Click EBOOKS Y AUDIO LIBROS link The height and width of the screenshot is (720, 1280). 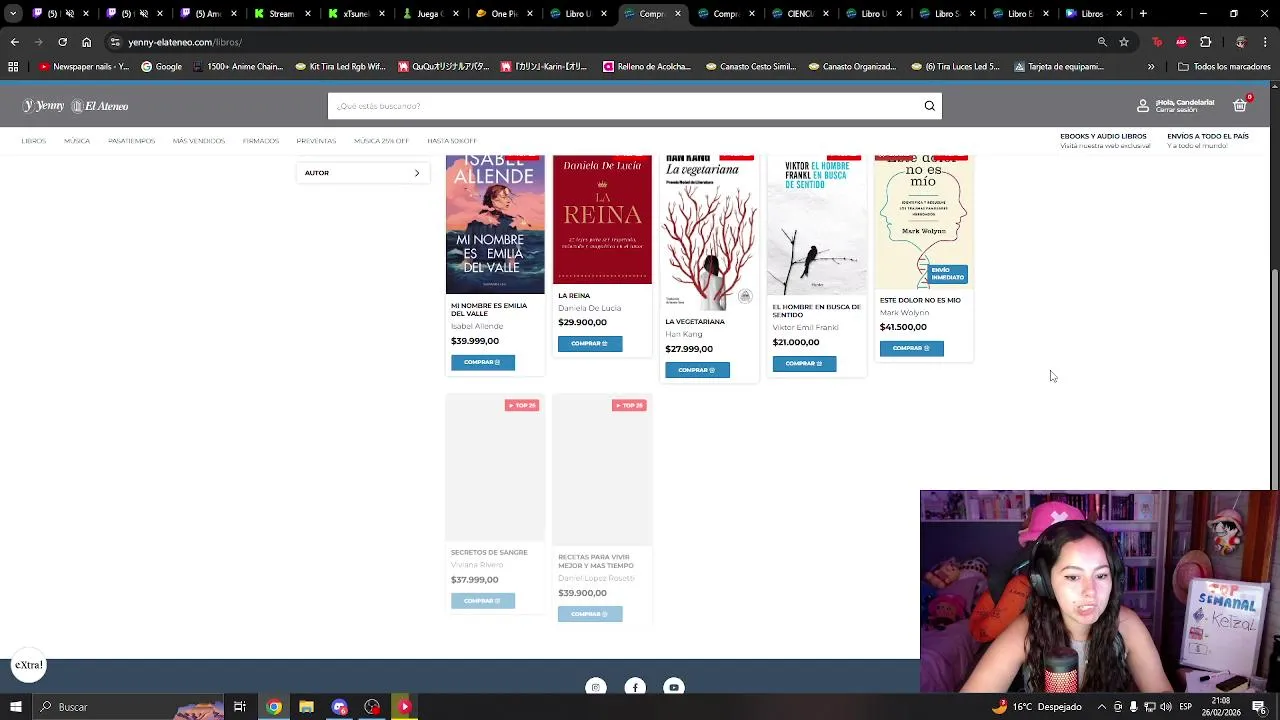(x=1103, y=136)
